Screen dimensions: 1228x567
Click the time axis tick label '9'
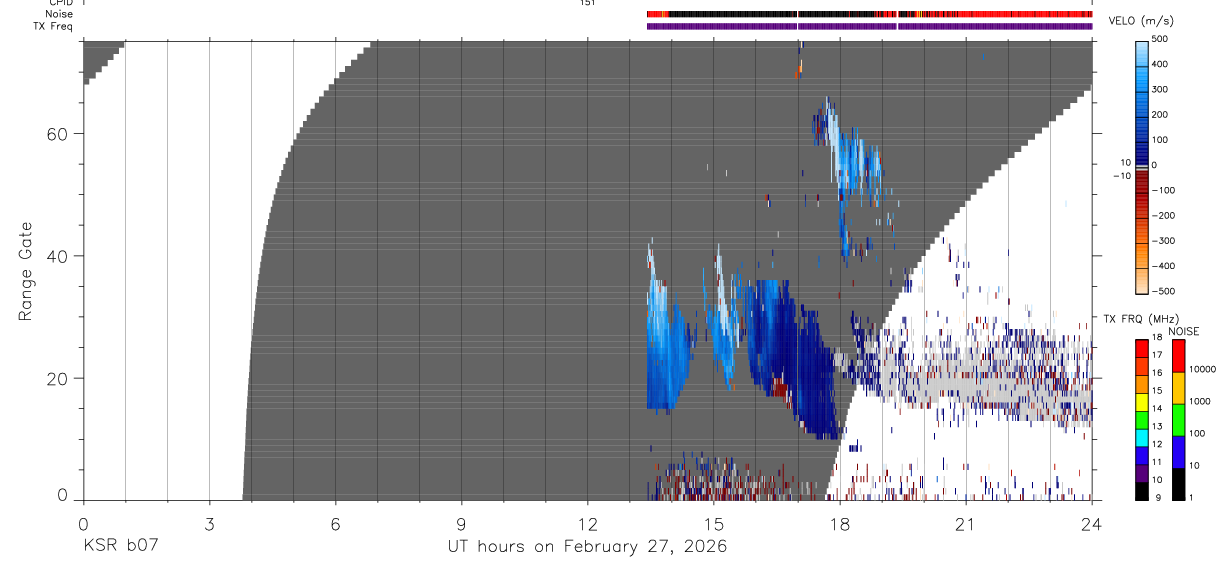461,523
